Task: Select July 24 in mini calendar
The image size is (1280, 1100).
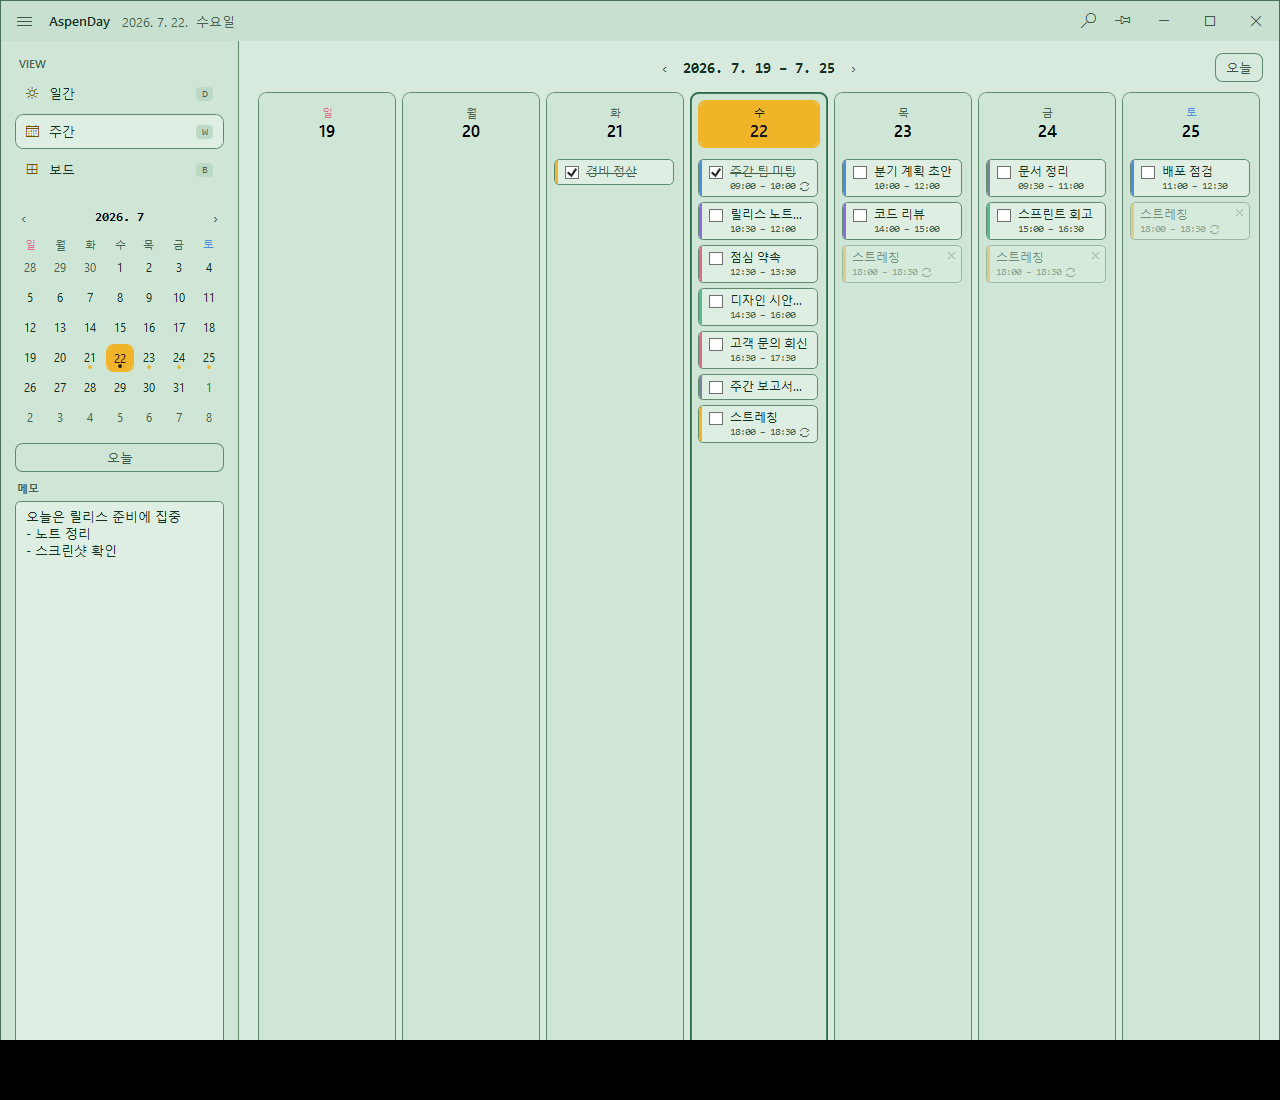Action: click(179, 358)
